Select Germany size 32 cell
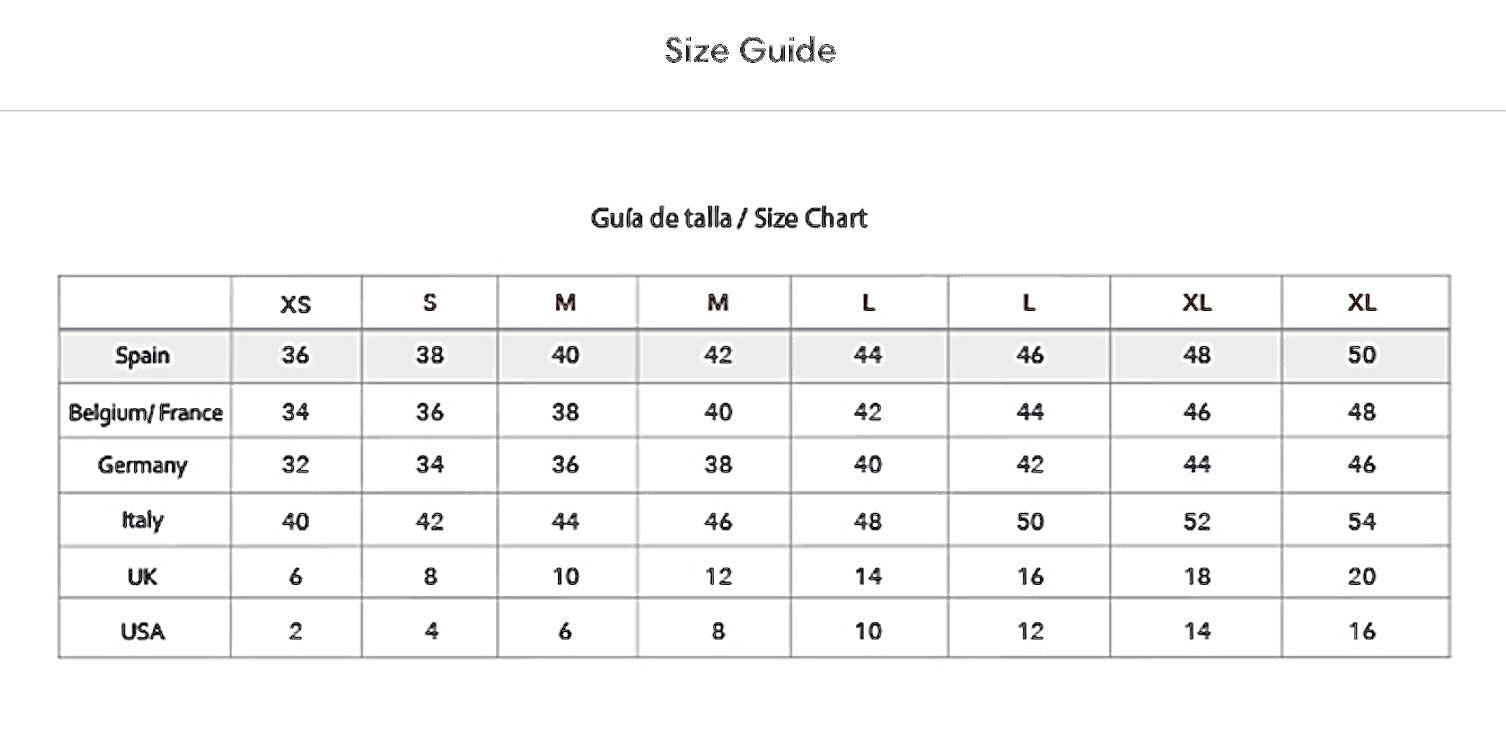 [x=295, y=466]
